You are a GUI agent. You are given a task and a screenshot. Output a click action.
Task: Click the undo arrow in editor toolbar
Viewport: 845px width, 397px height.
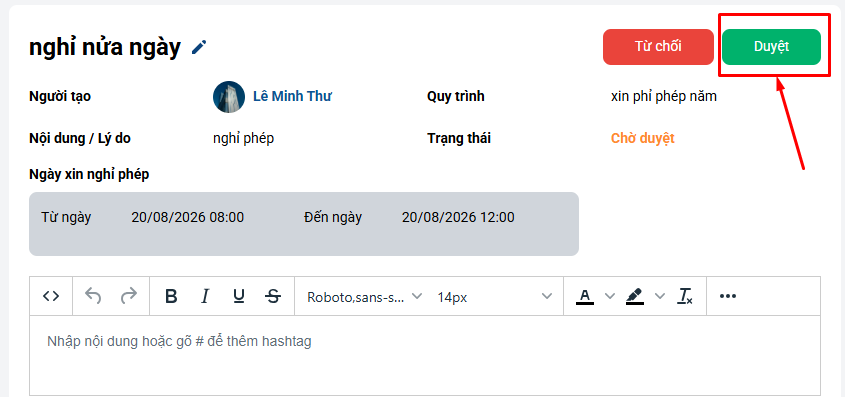[93, 296]
